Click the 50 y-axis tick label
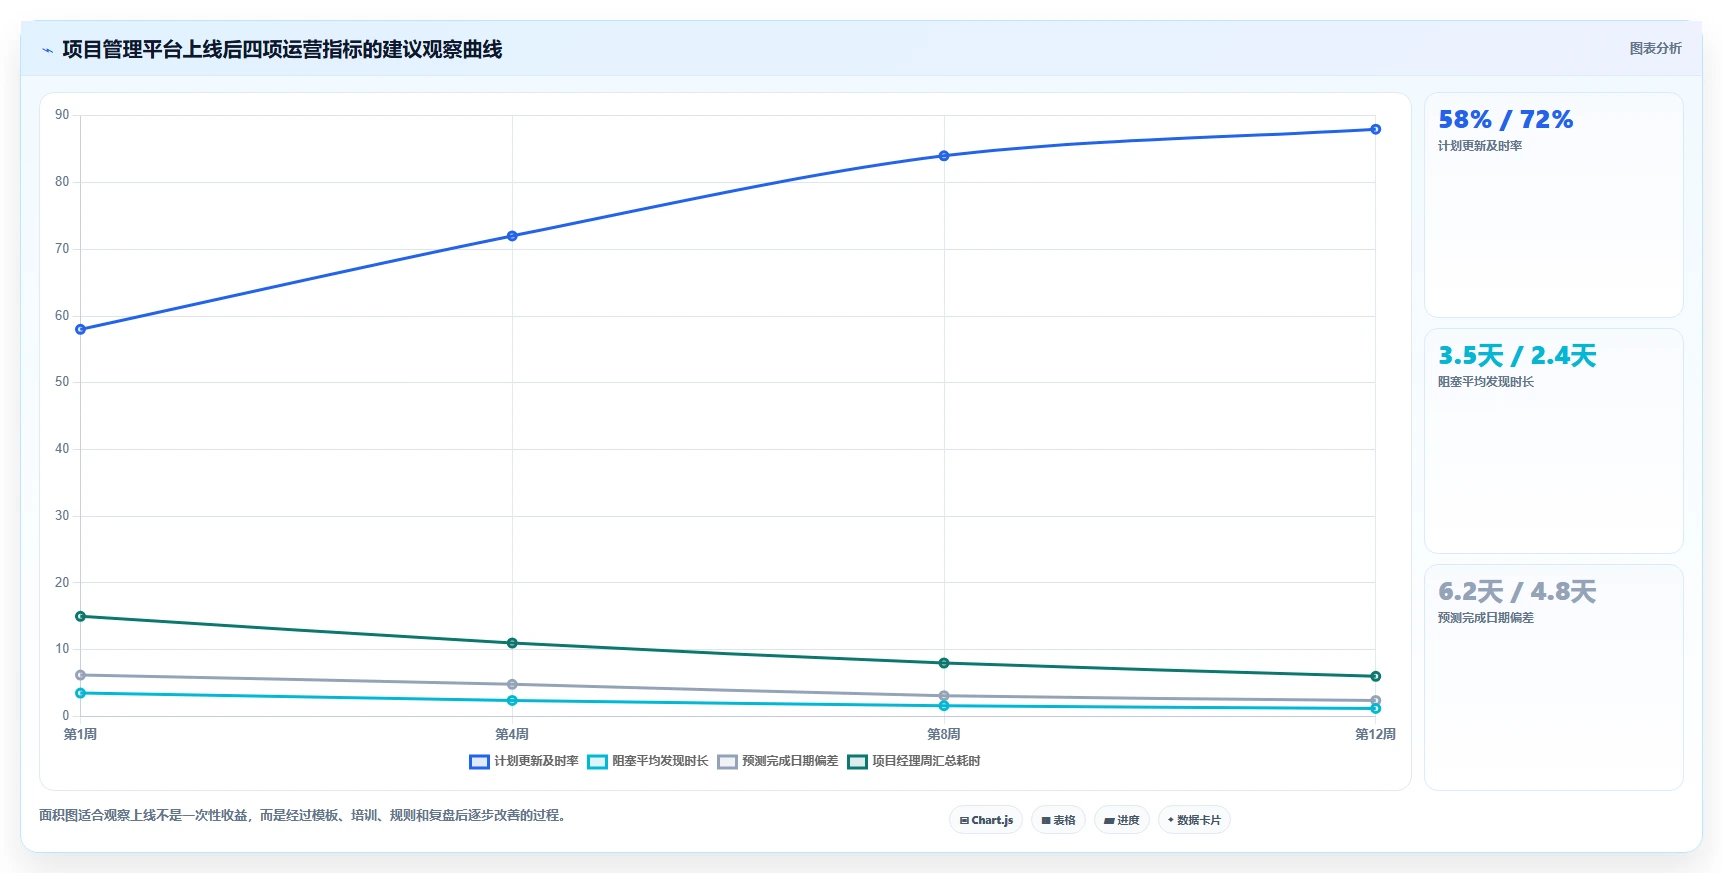Viewport: 1723px width, 873px height. [62, 382]
